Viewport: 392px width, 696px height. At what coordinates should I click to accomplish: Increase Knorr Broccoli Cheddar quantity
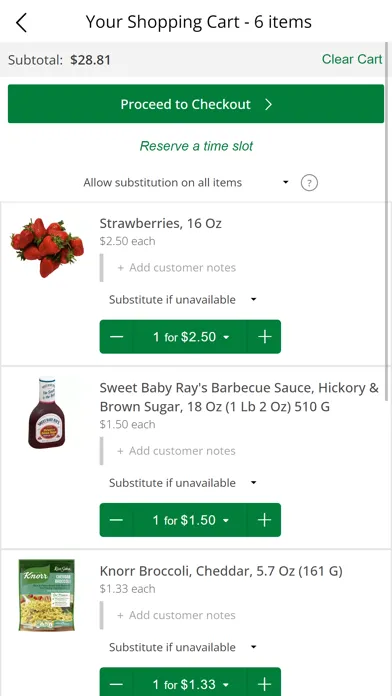pyautogui.click(x=264, y=684)
